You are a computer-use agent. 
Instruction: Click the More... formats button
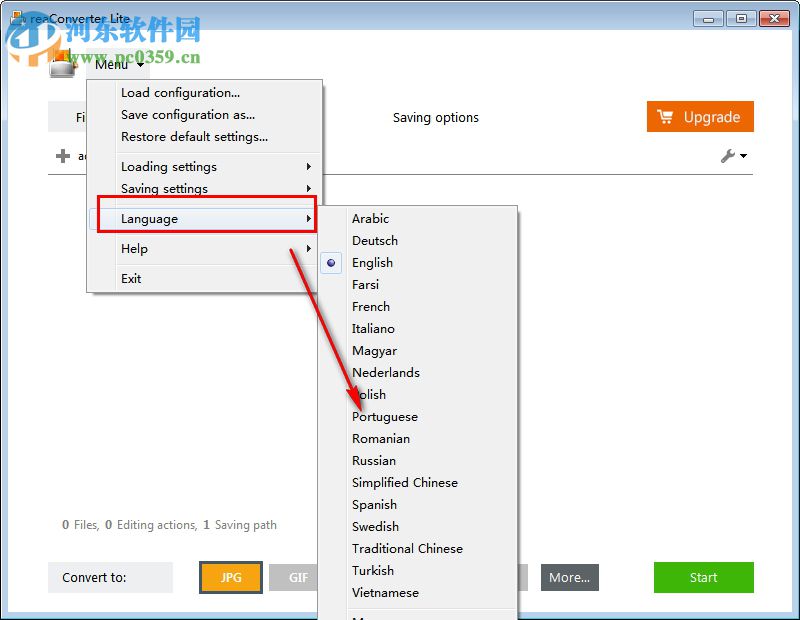(569, 578)
